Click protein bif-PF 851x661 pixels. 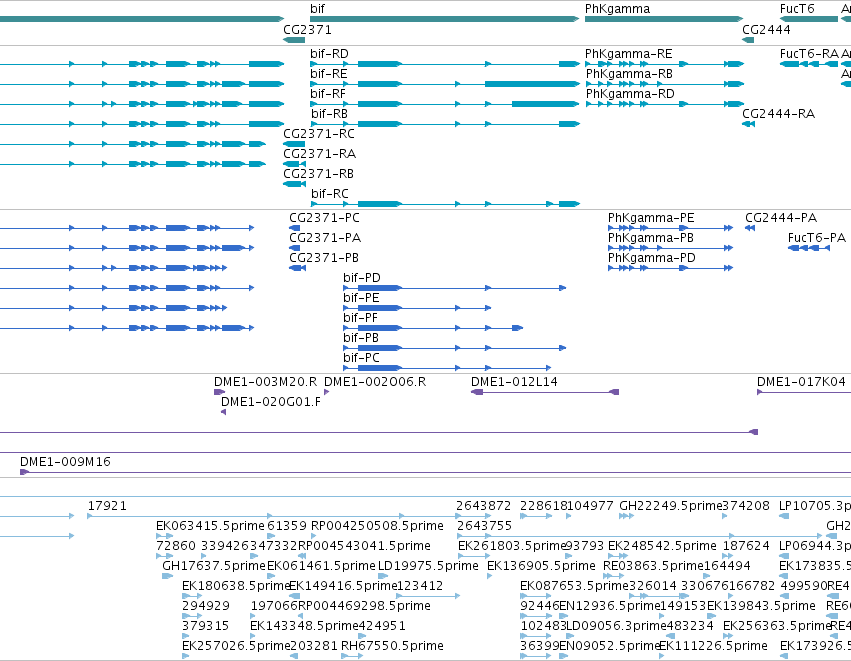coord(433,328)
